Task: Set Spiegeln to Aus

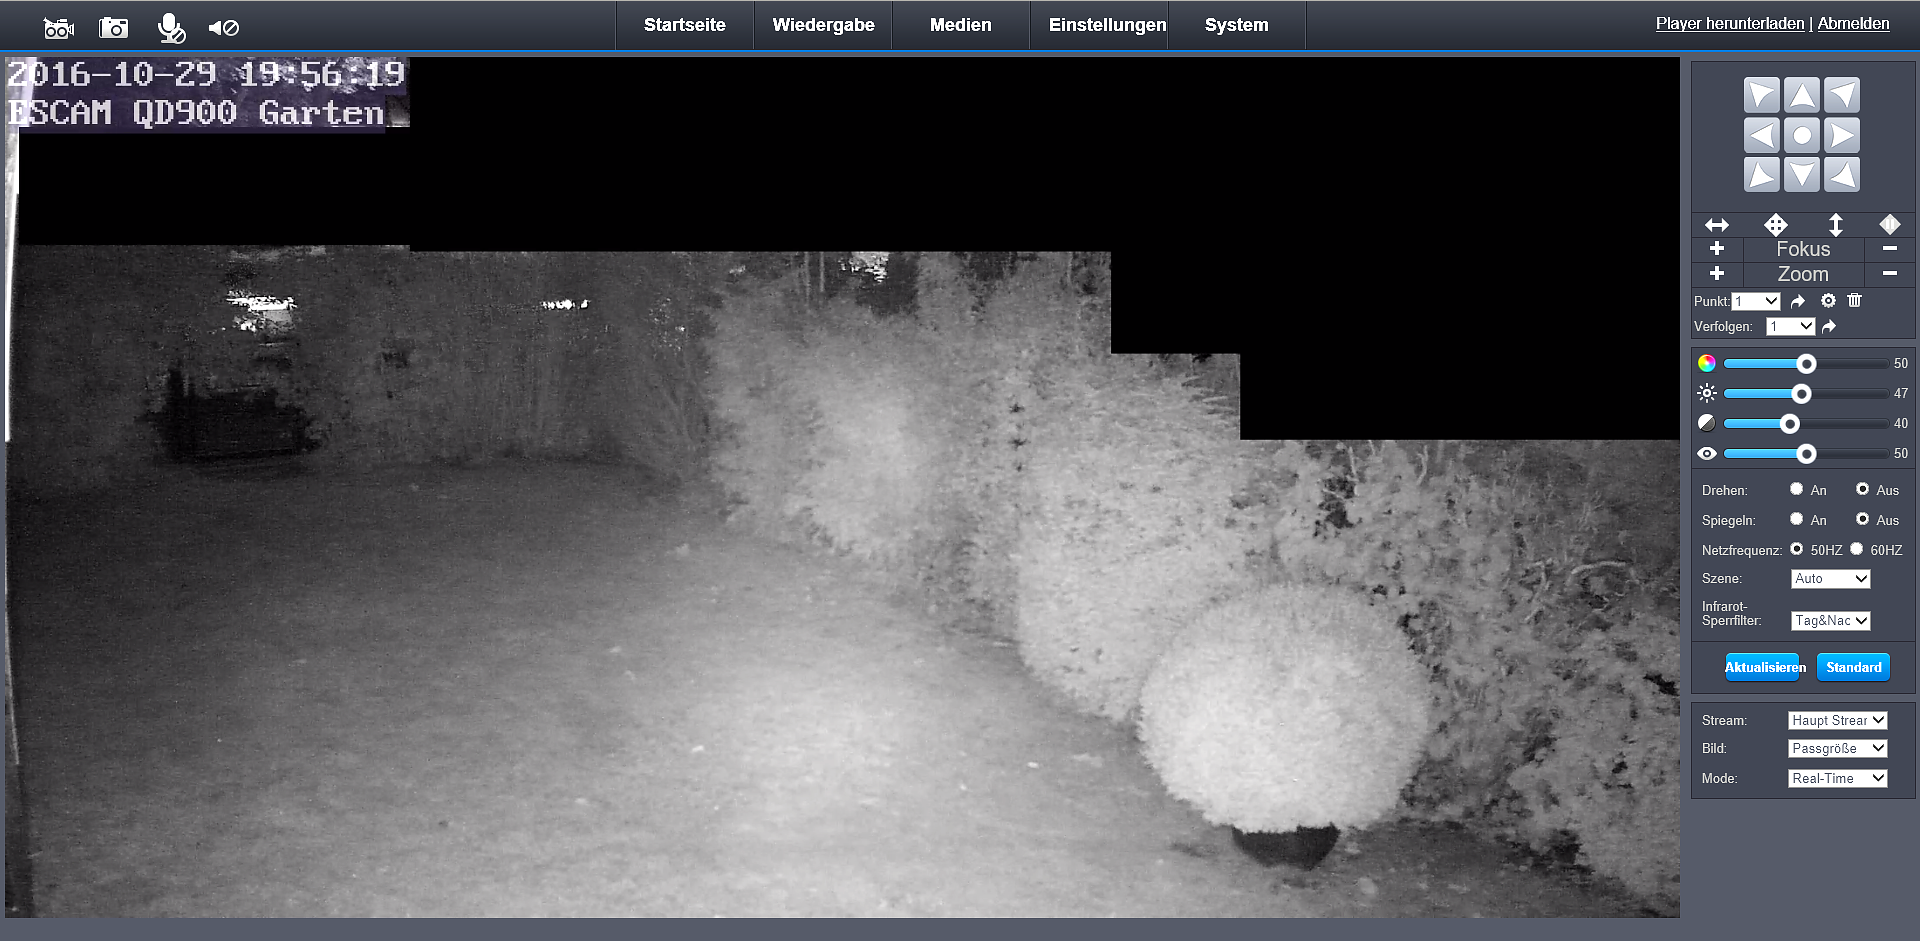Action: pos(1862,519)
